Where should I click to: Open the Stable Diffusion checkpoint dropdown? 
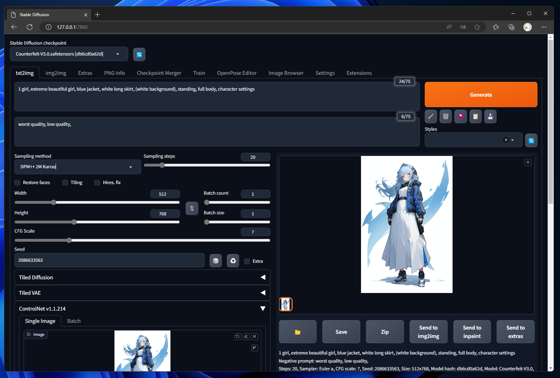[69, 54]
